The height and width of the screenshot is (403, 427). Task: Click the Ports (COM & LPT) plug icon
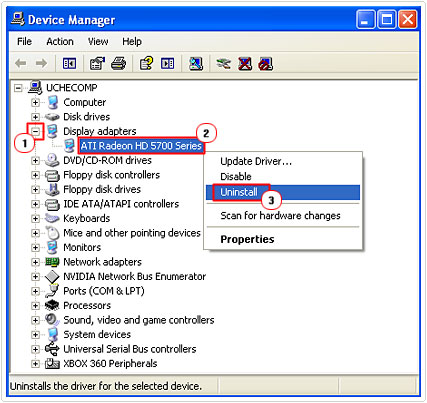[x=52, y=291]
